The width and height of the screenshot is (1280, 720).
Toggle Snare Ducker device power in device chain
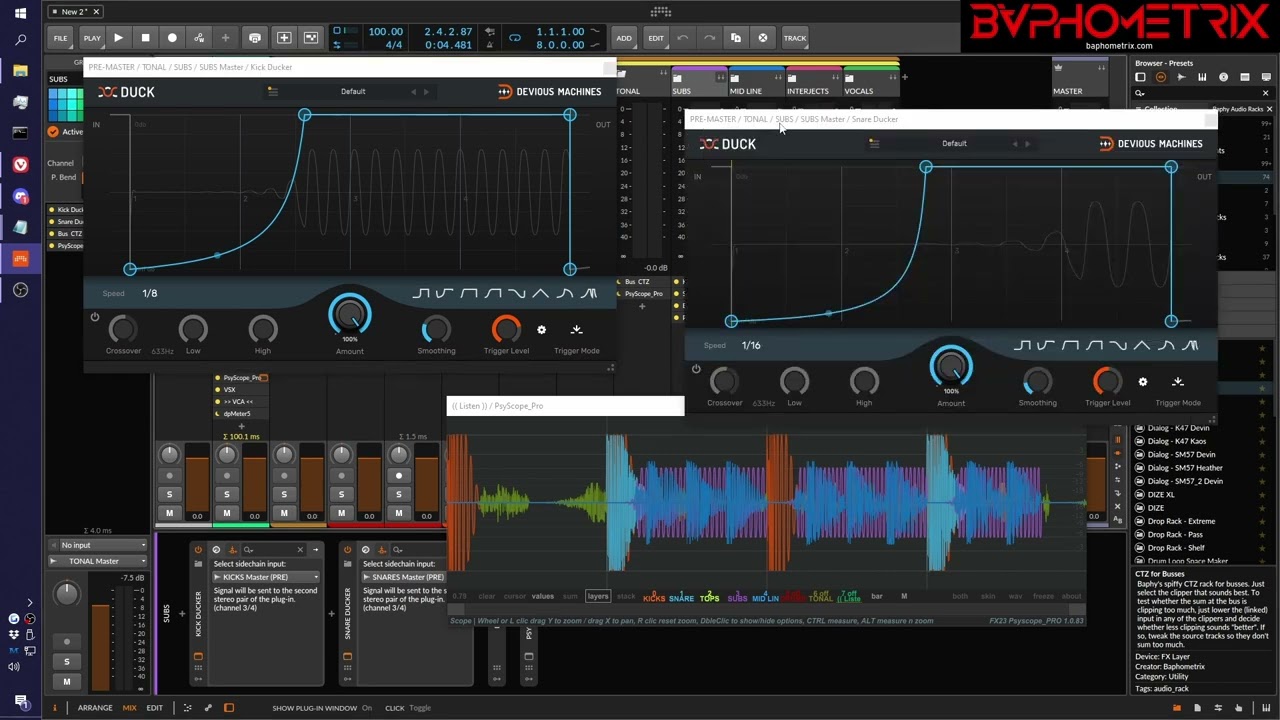point(347,550)
